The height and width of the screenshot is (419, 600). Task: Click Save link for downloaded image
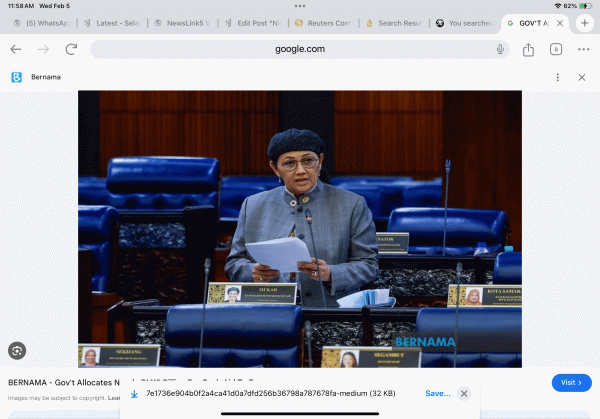pos(437,394)
